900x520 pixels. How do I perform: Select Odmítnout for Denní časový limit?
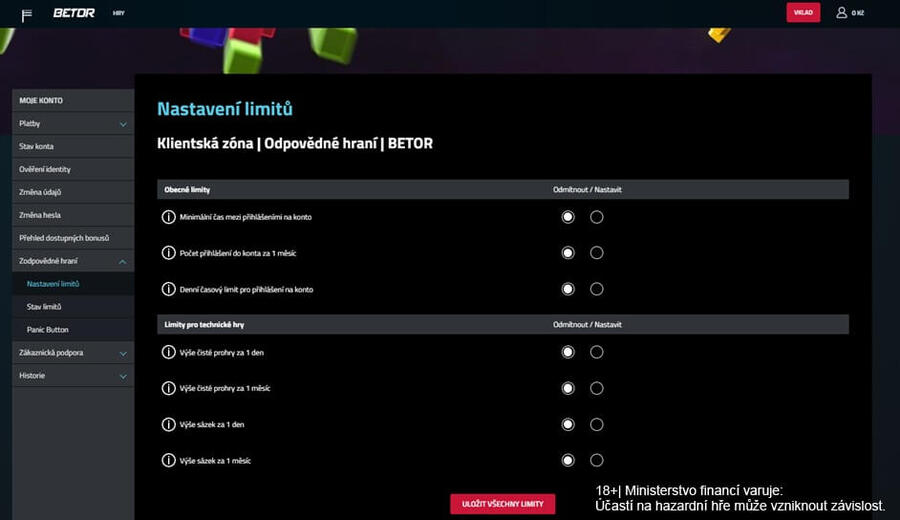[x=568, y=289]
